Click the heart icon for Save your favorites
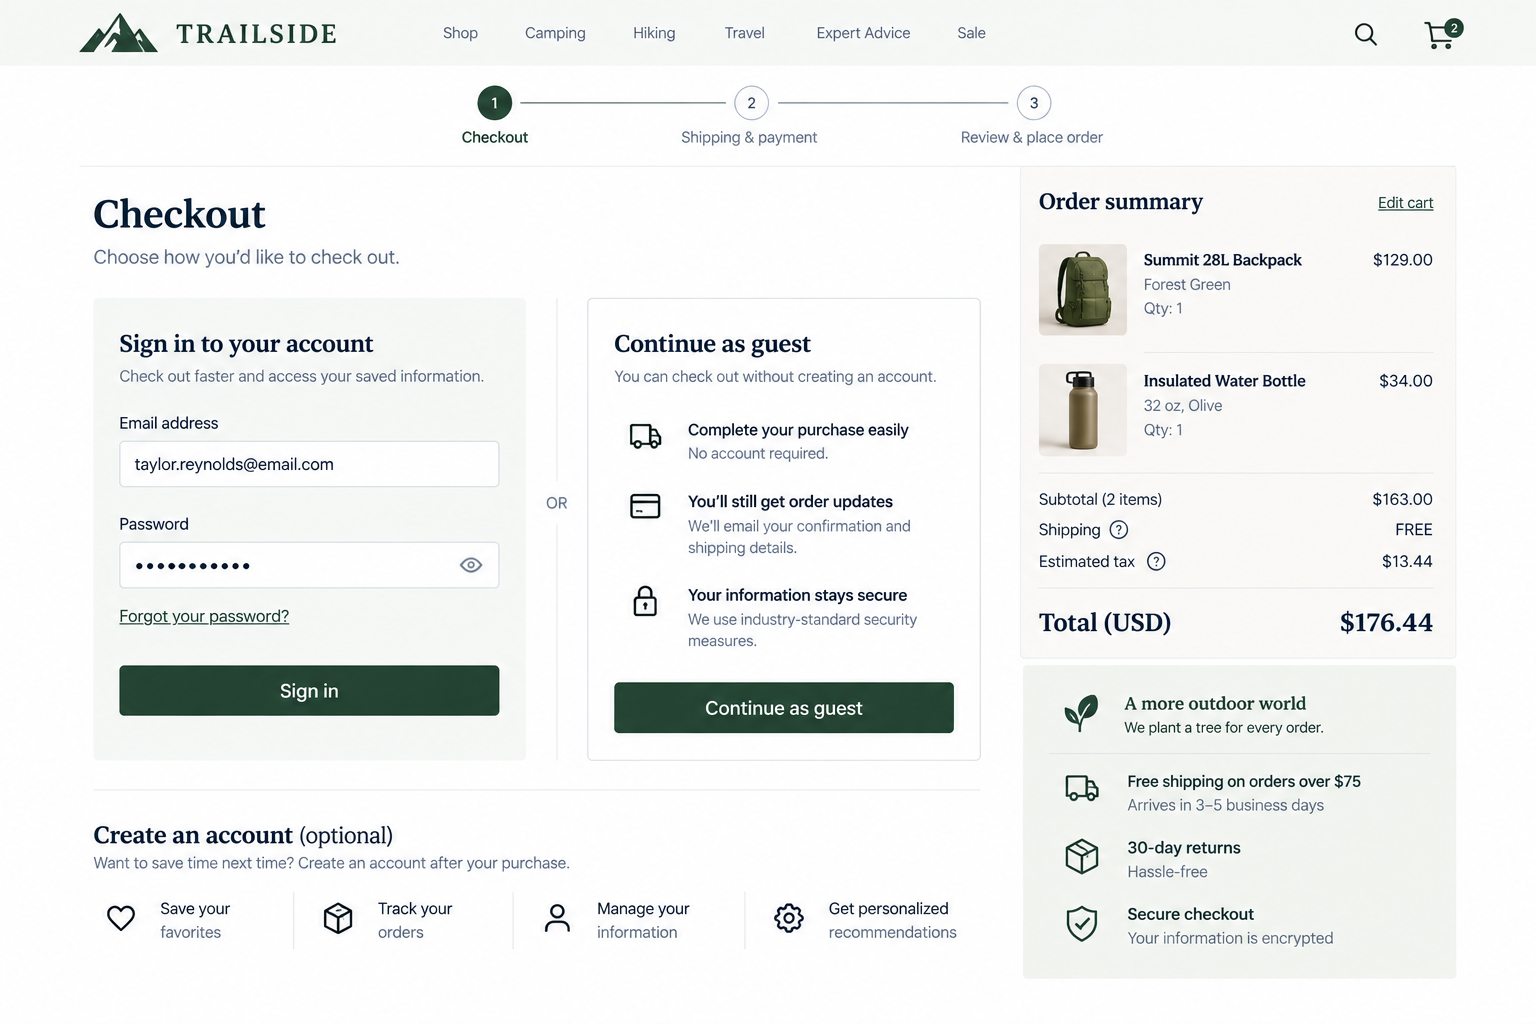 click(x=121, y=918)
